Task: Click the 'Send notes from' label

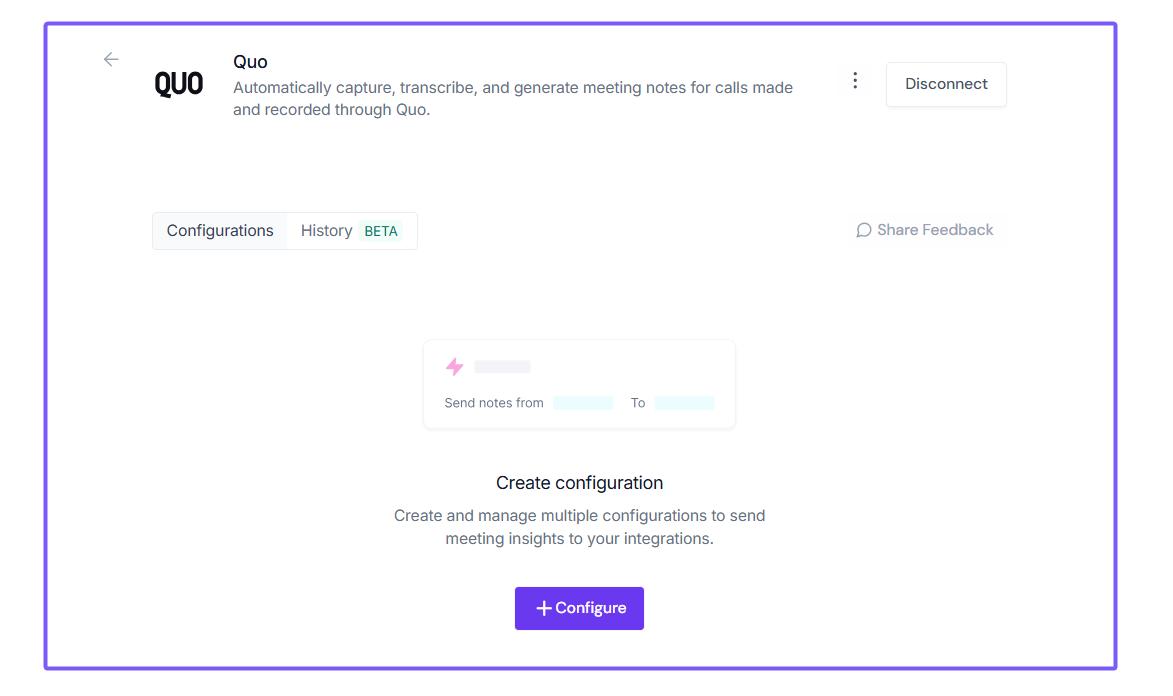Action: pyautogui.click(x=494, y=403)
